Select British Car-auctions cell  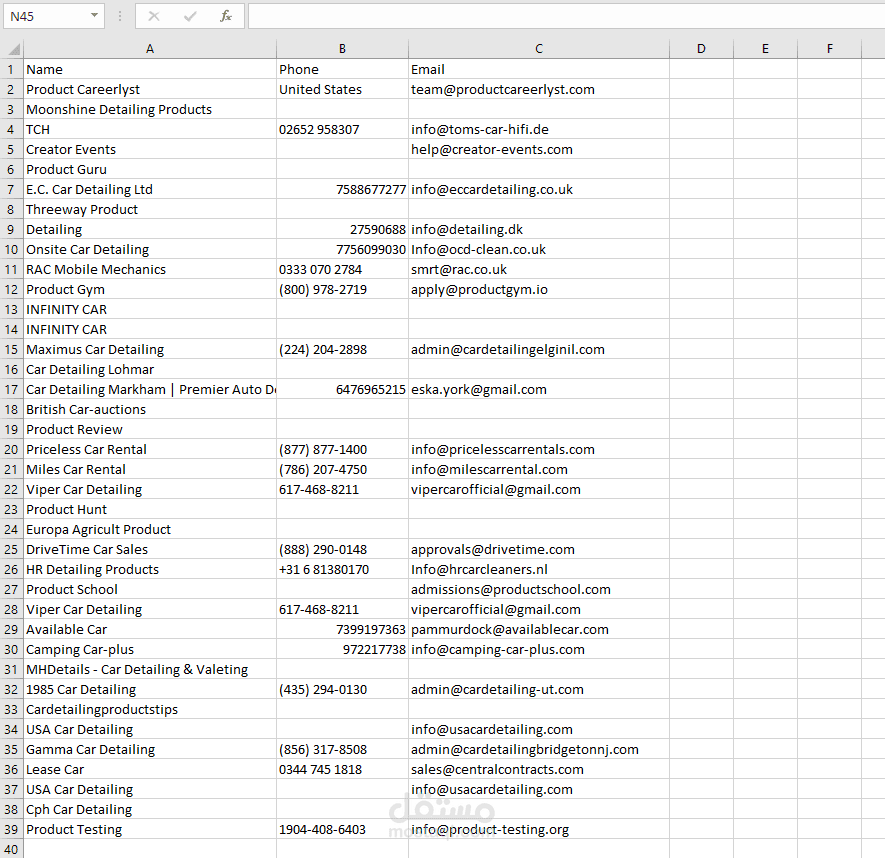[x=150, y=409]
